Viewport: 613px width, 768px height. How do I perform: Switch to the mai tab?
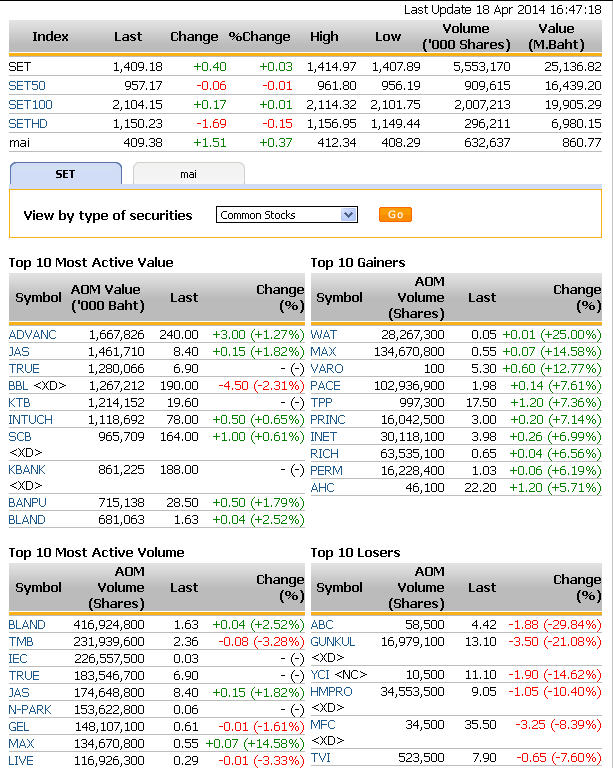tap(188, 174)
